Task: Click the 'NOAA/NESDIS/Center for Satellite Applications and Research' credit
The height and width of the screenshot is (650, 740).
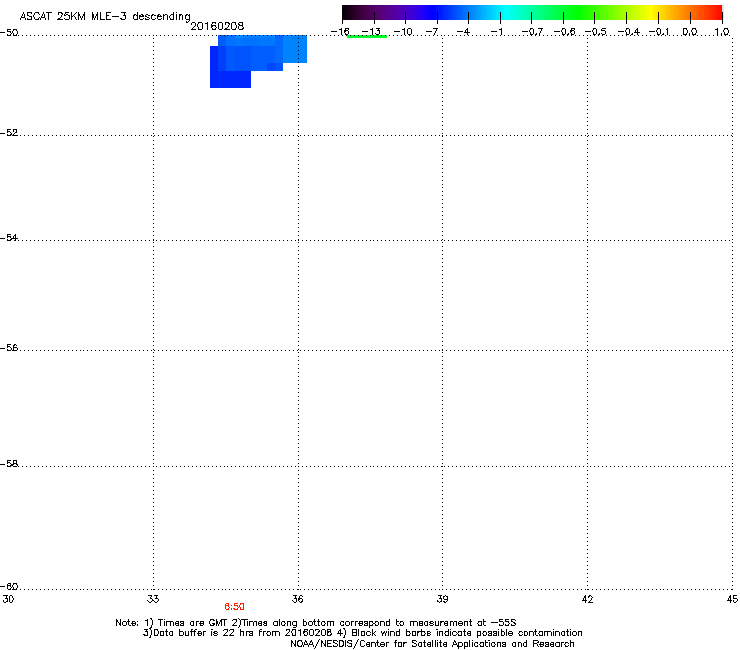Action: point(432,644)
